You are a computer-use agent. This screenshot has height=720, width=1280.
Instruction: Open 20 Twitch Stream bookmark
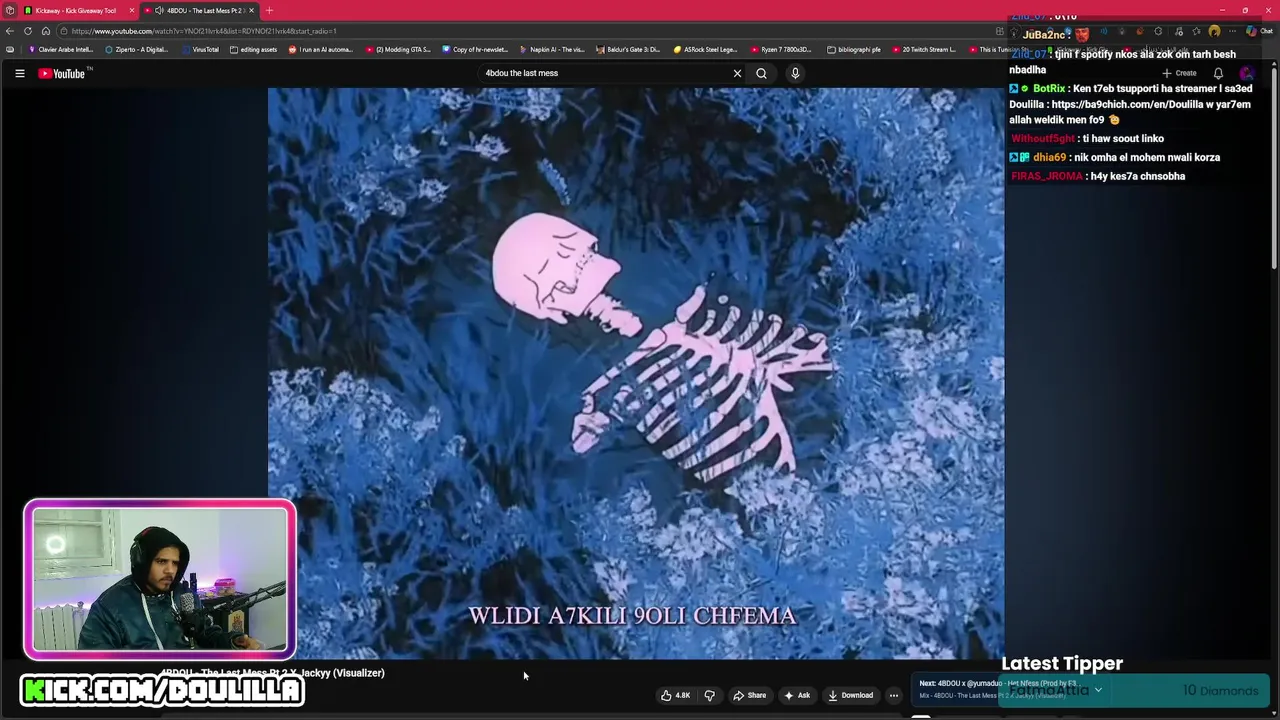(x=925, y=49)
